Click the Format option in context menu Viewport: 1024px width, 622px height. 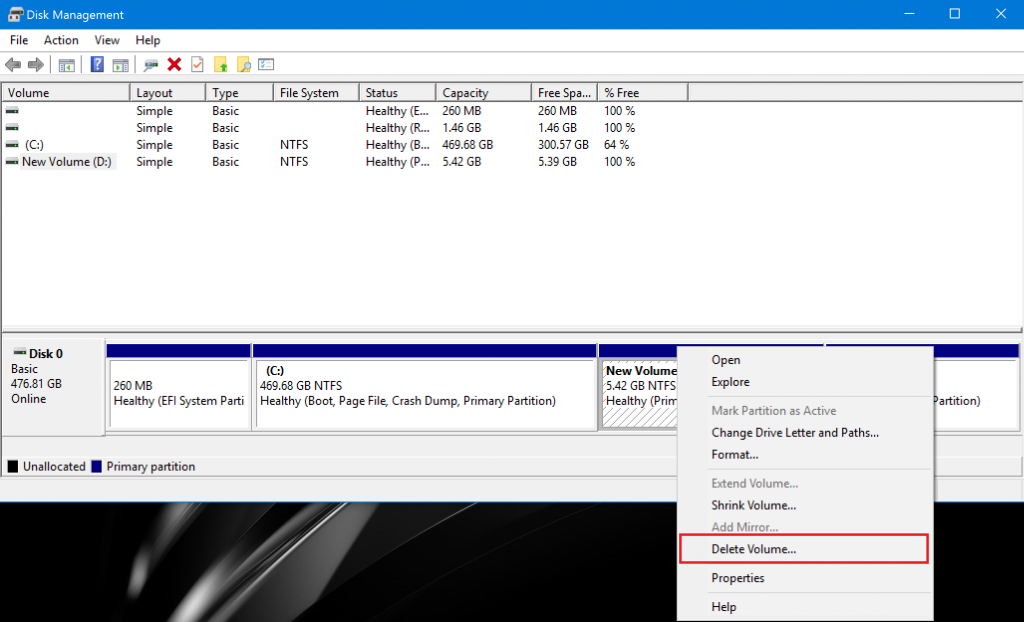735,454
